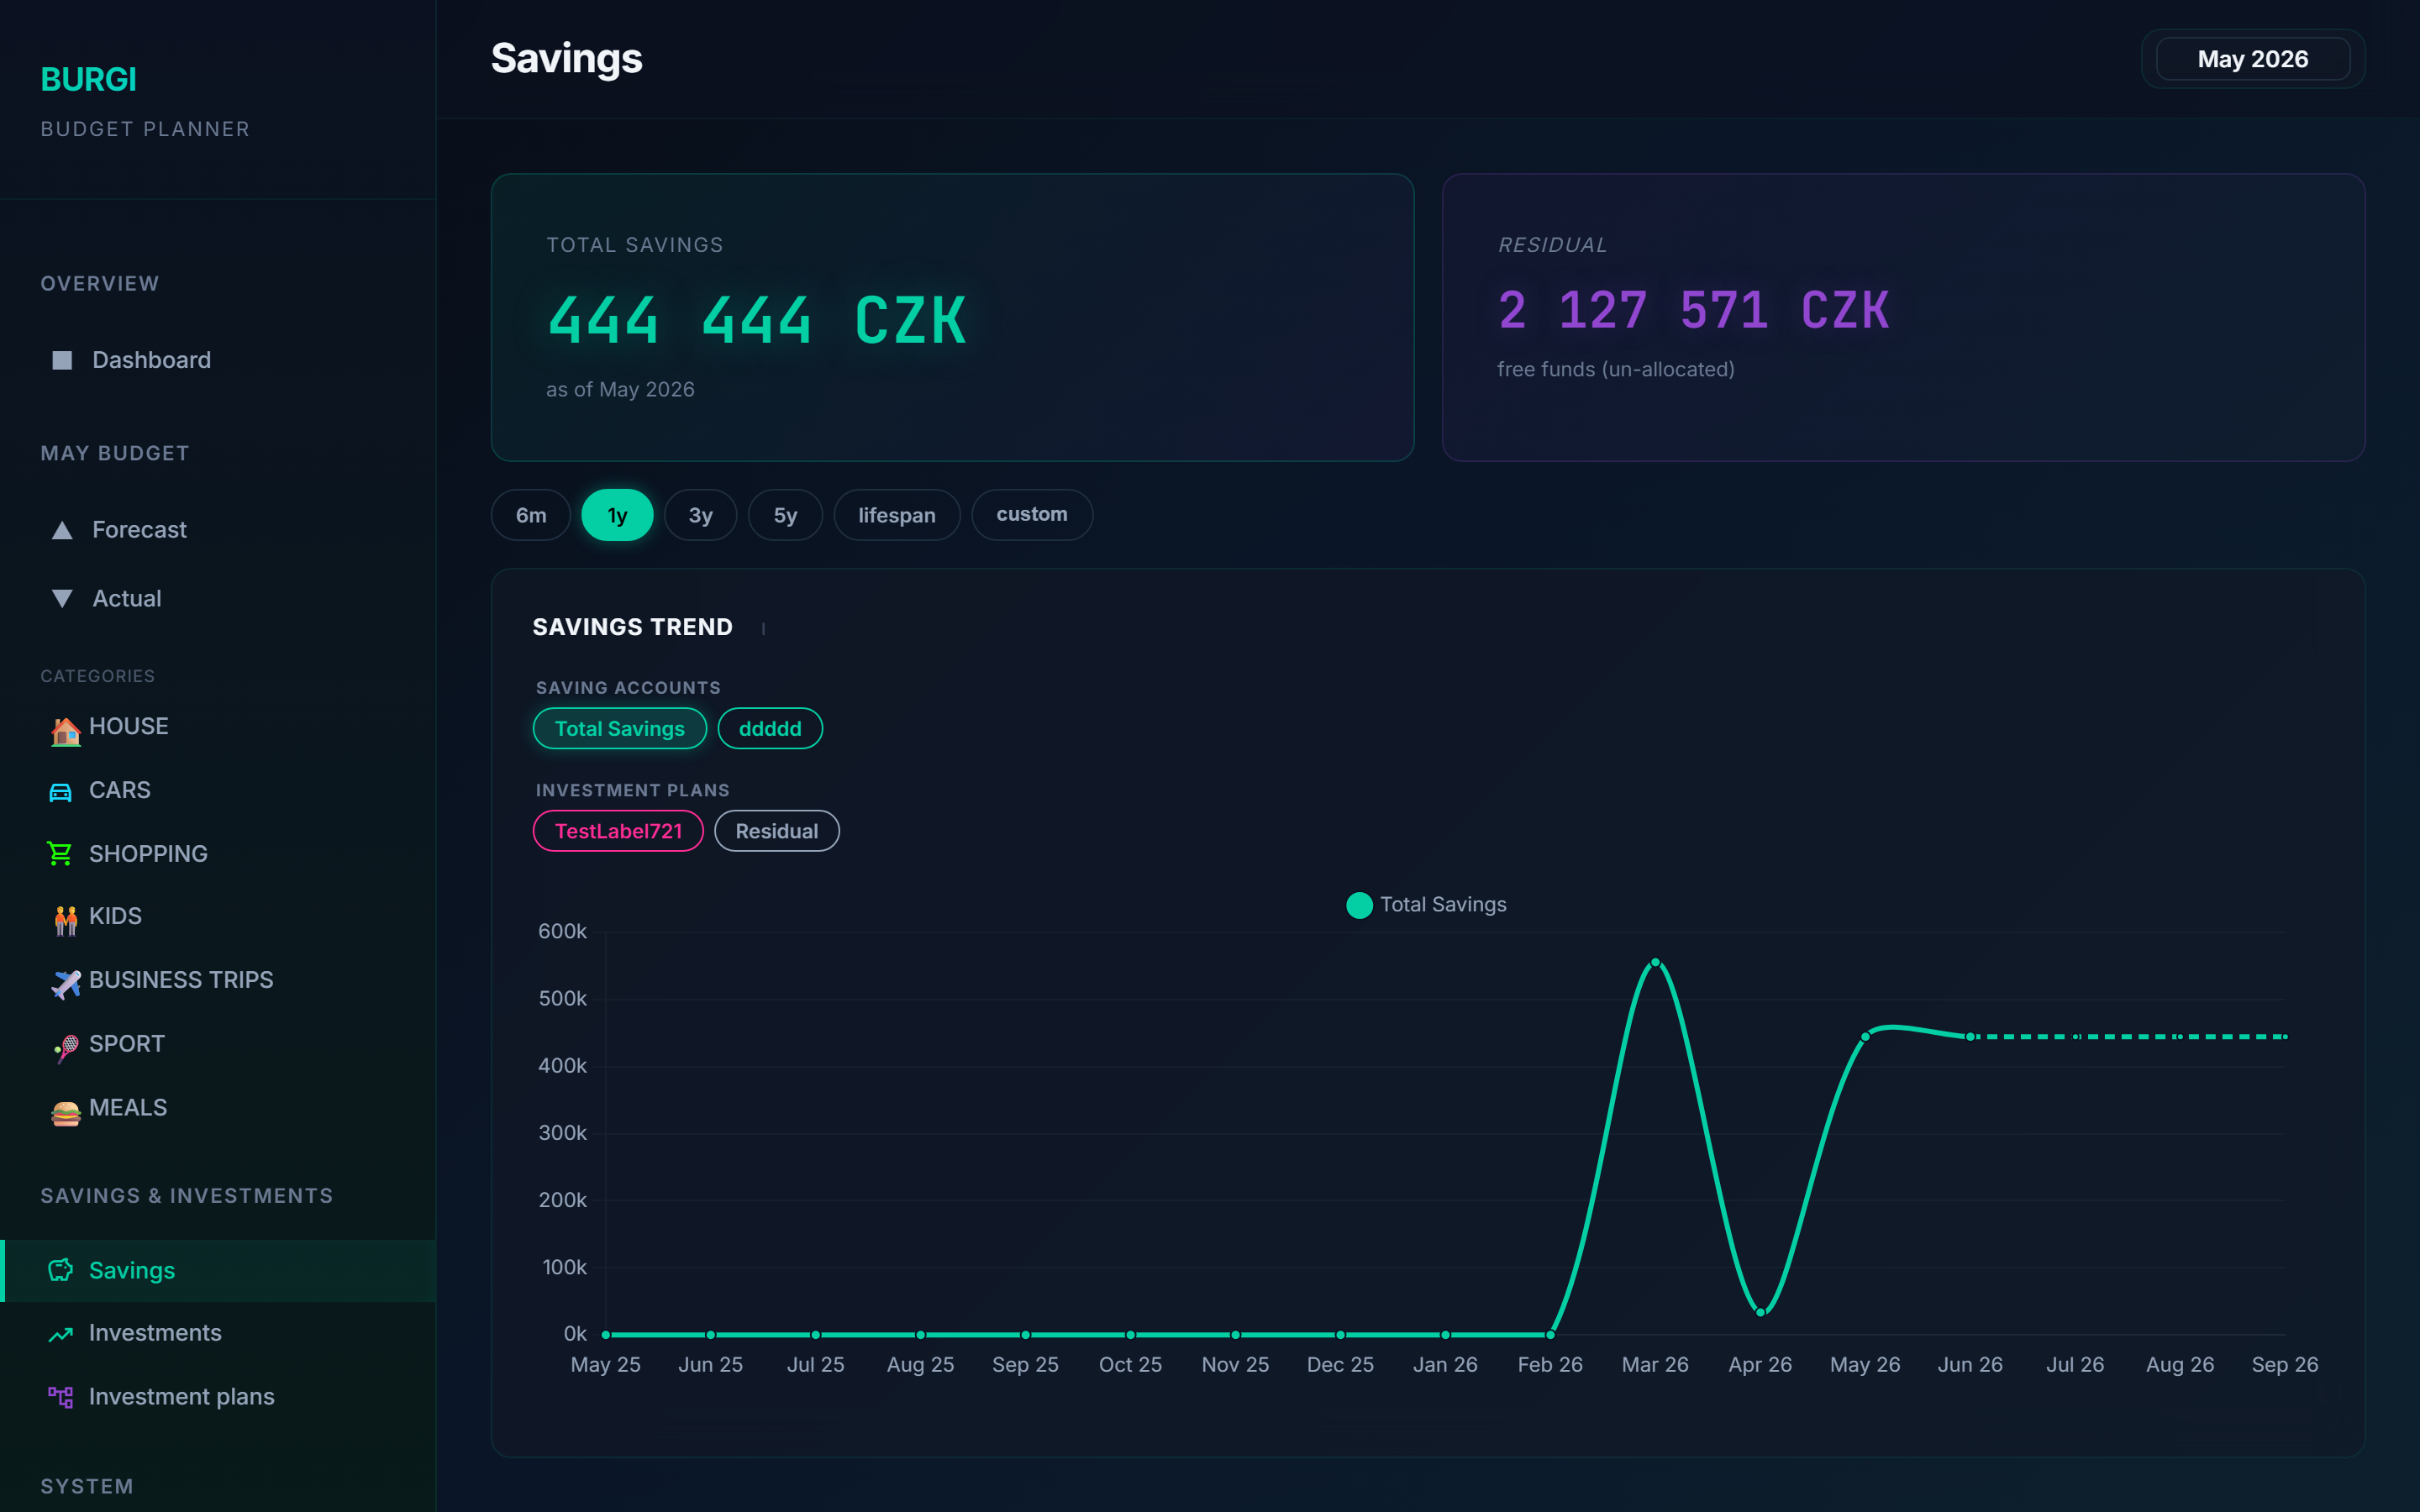Navigate to Investments page
Image resolution: width=2420 pixels, height=1512 pixels.
tap(218, 1334)
